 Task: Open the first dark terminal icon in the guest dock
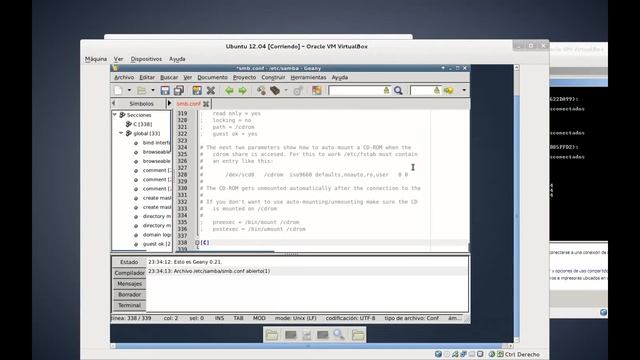[x=291, y=335]
